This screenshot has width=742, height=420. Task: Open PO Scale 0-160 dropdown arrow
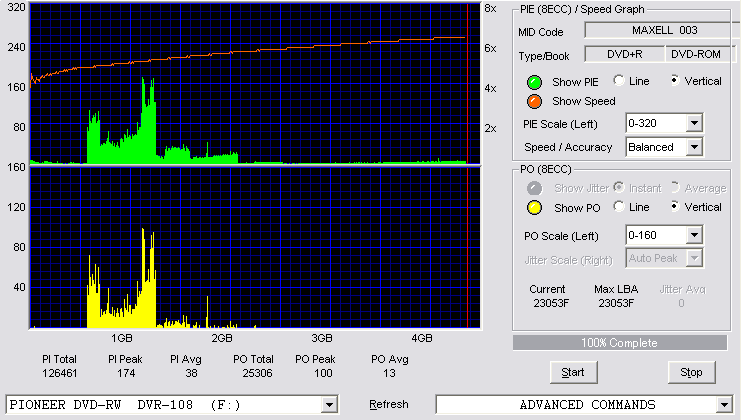[x=694, y=235]
